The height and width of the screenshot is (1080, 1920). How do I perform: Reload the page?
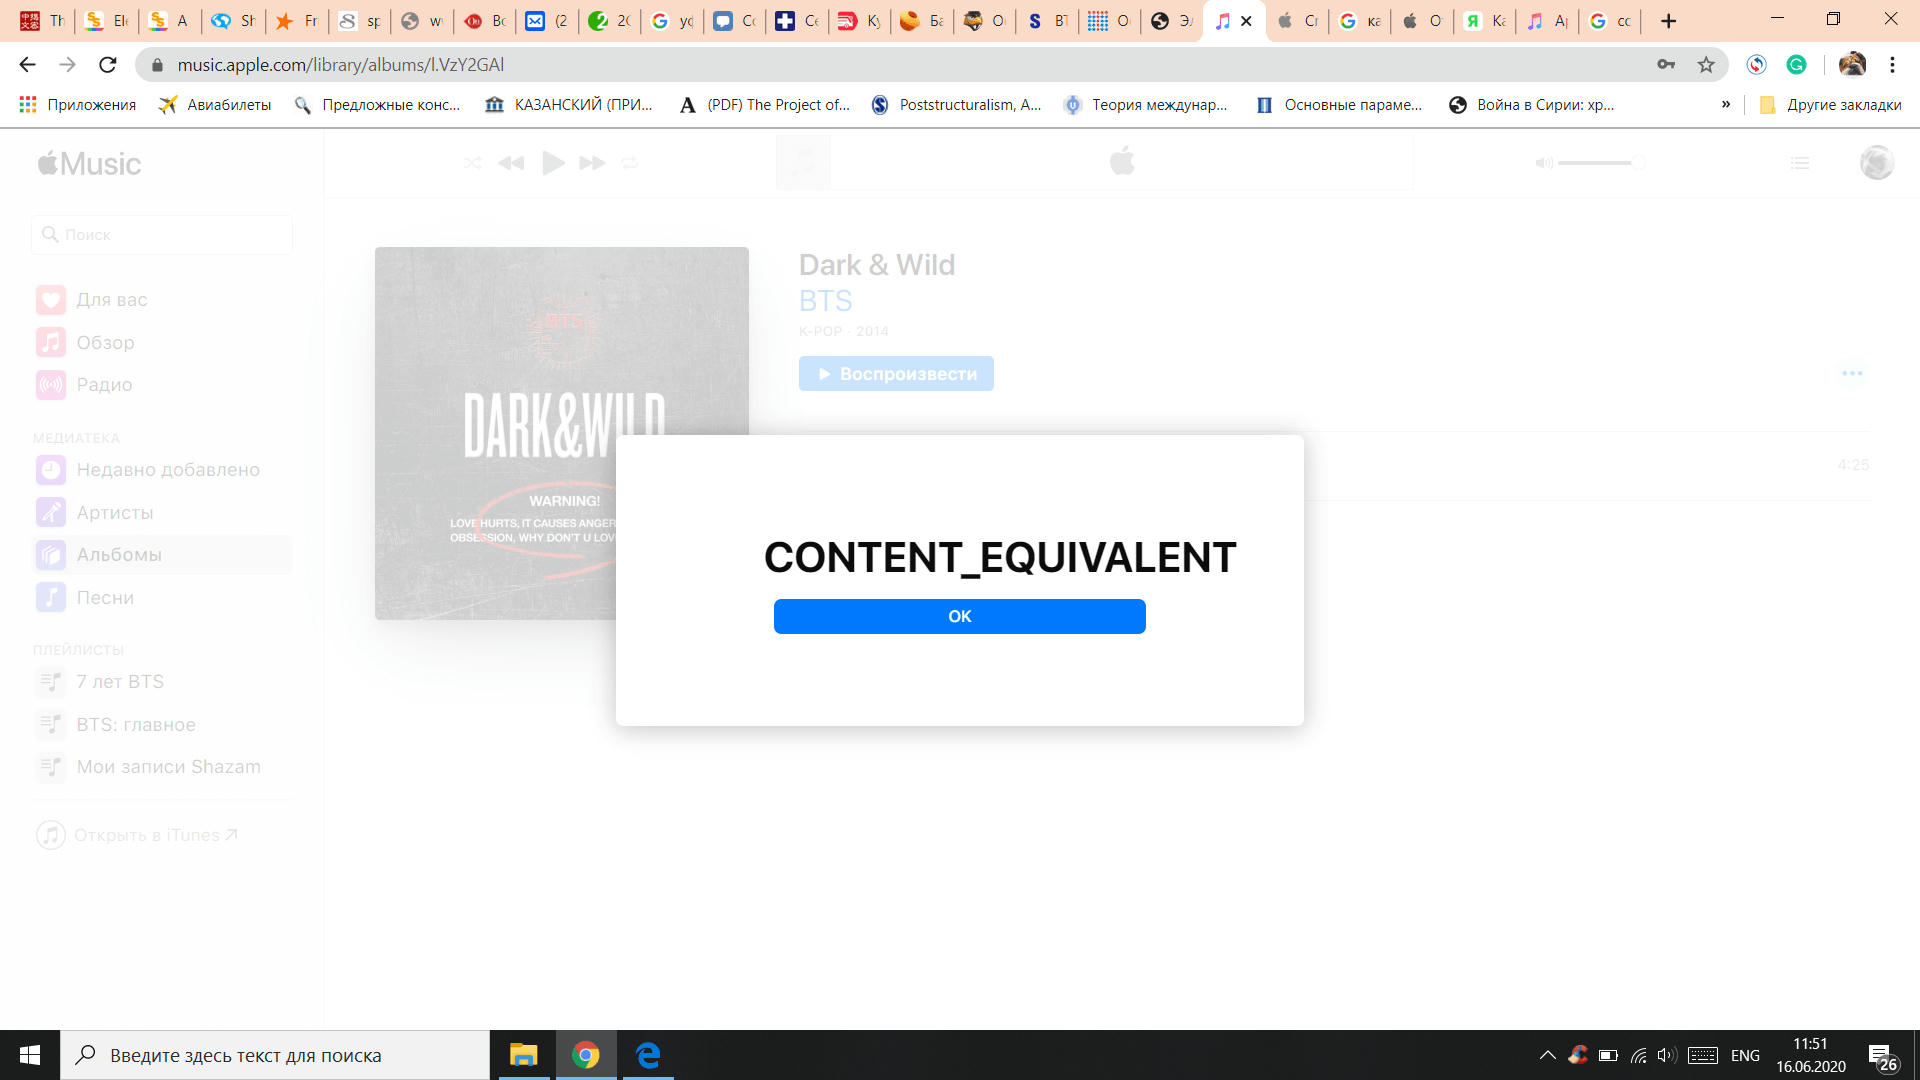point(108,64)
